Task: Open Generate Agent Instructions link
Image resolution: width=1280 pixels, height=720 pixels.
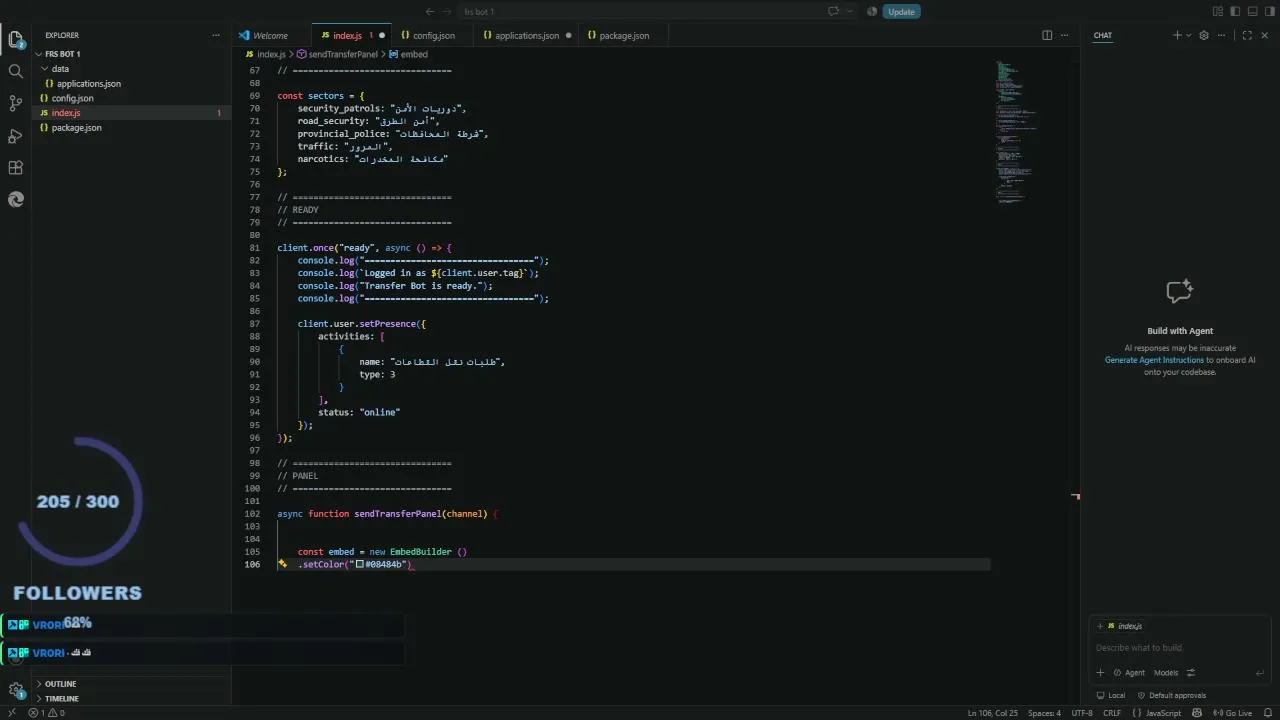Action: 1154,360
